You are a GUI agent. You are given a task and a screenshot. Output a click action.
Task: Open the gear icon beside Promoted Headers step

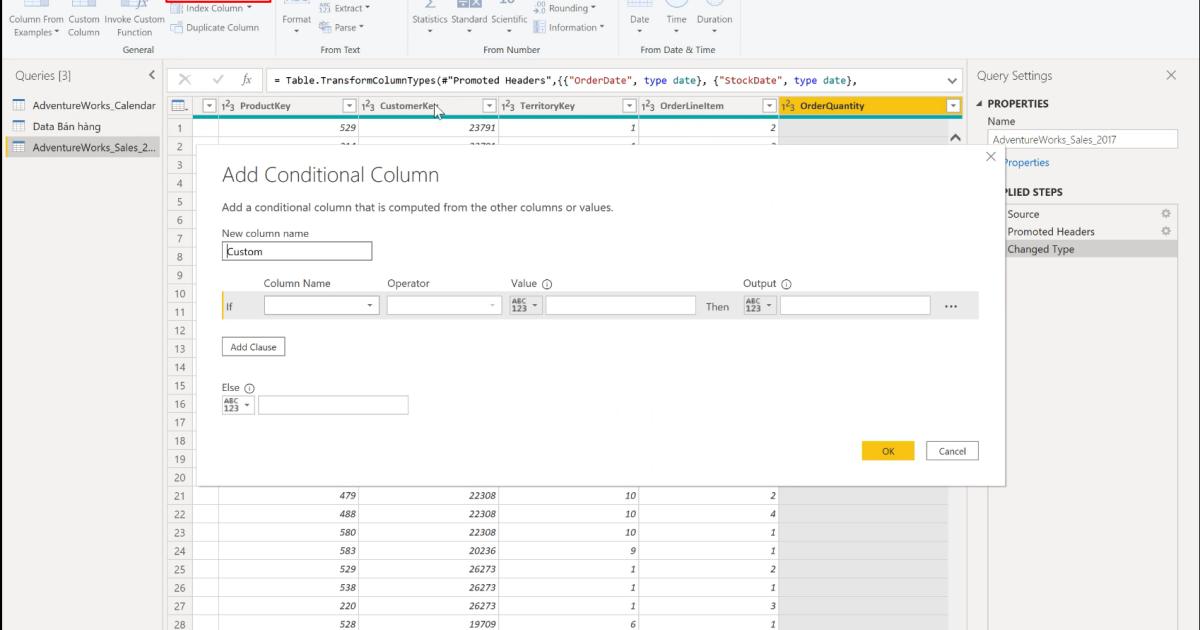(1164, 231)
